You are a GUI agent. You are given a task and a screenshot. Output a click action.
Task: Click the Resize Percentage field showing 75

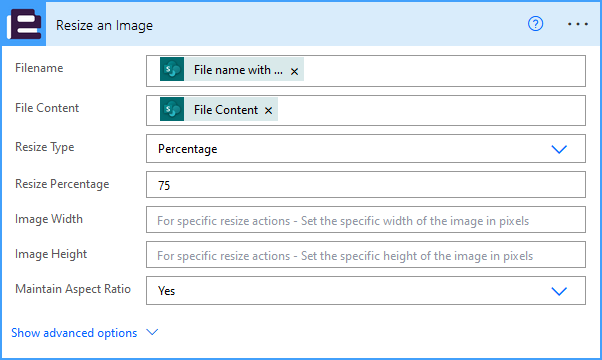pos(366,185)
